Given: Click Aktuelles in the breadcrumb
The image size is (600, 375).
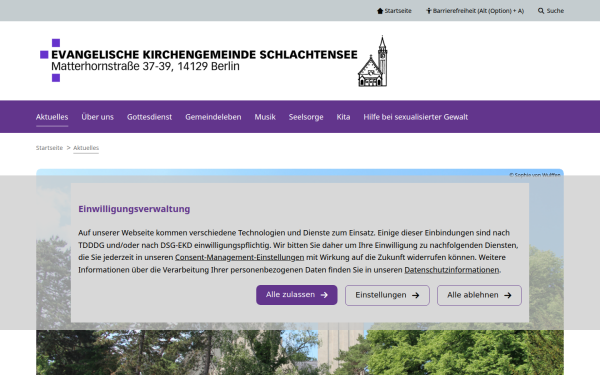Looking at the screenshot, I should (86, 148).
